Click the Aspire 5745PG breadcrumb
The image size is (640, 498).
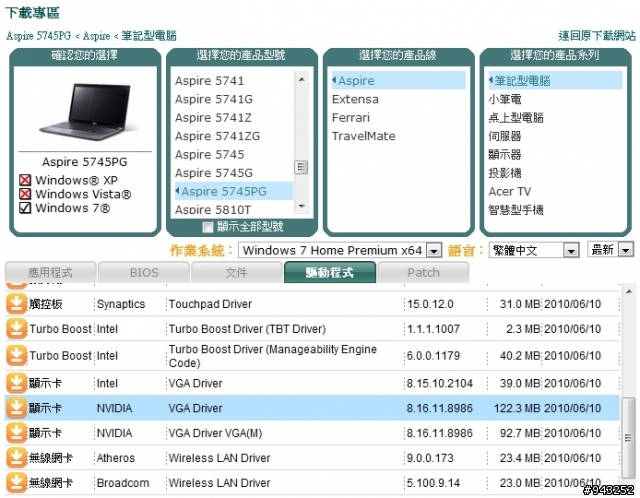coord(38,36)
